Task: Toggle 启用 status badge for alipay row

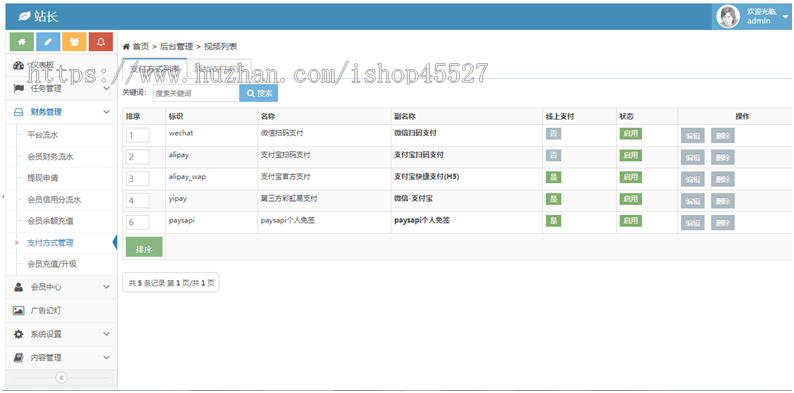Action: 630,155
